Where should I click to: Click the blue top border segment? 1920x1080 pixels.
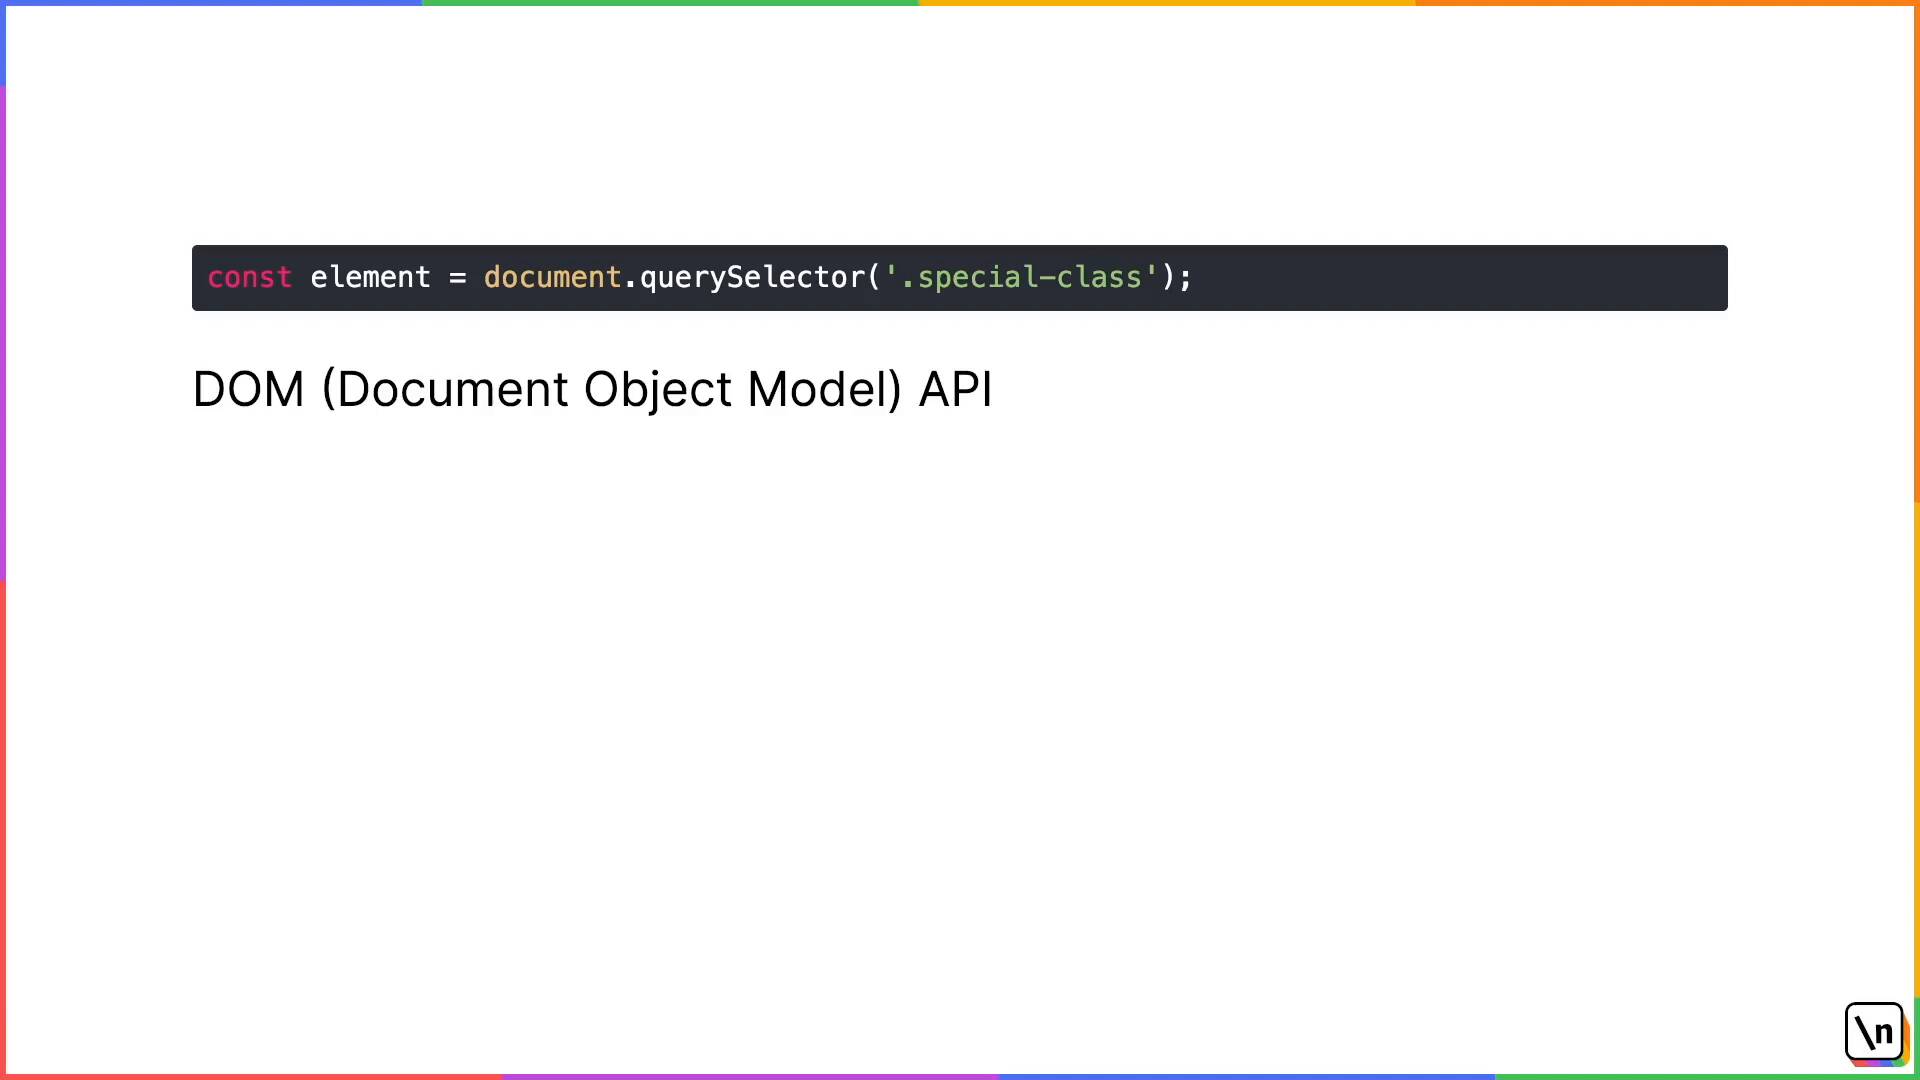pos(211,3)
